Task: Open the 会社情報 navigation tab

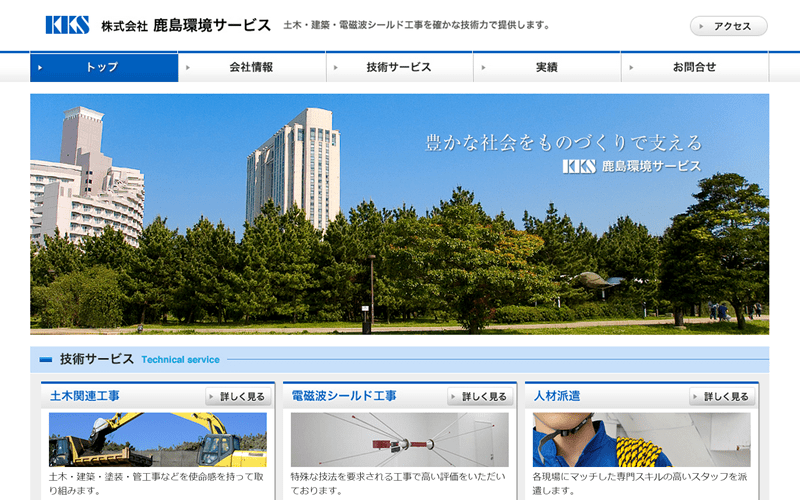Action: 252,67
